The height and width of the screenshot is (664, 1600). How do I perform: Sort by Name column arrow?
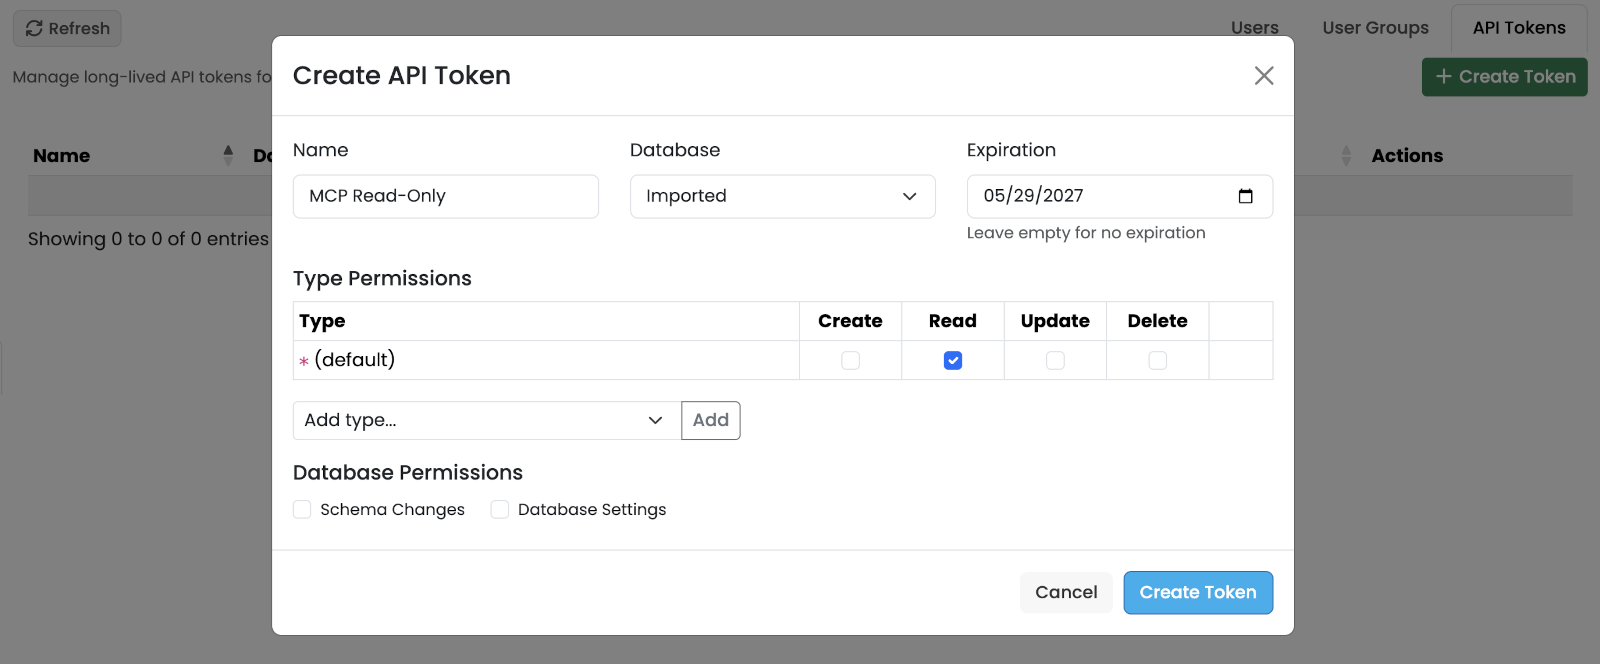(x=228, y=155)
